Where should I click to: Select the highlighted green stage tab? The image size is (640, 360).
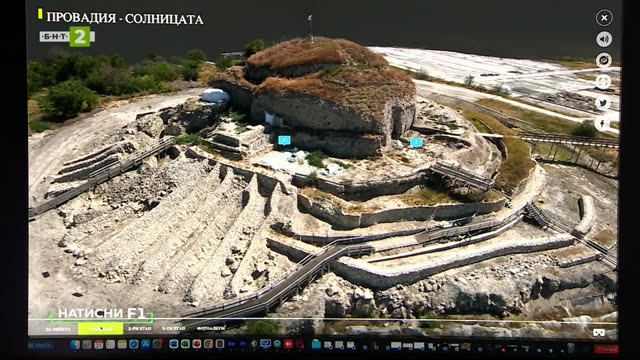click(x=100, y=329)
